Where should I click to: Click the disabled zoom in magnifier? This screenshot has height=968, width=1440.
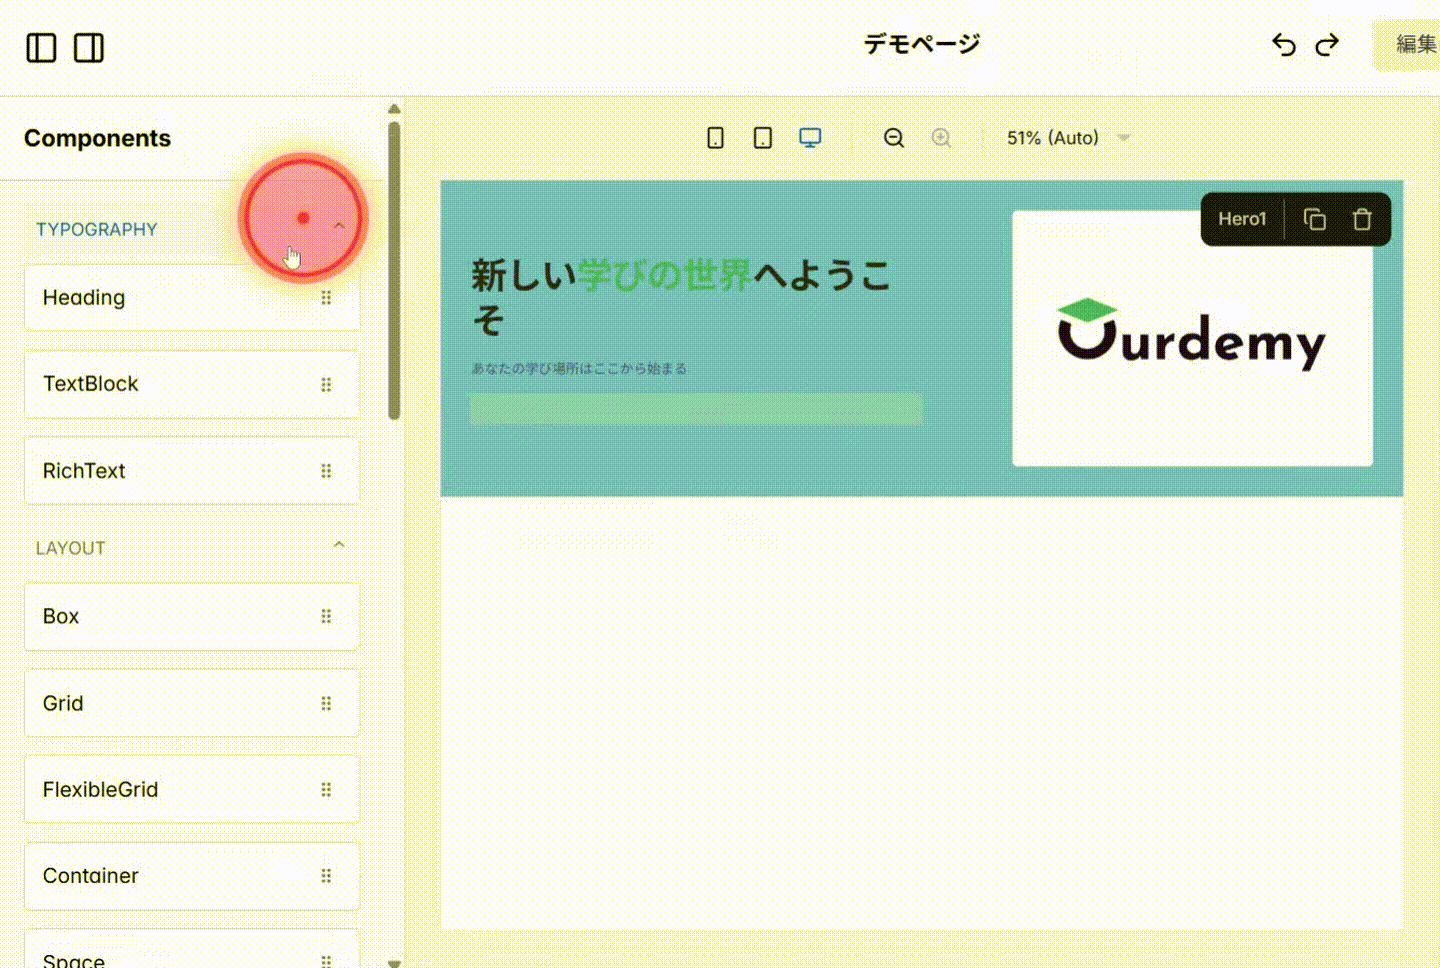pyautogui.click(x=941, y=137)
